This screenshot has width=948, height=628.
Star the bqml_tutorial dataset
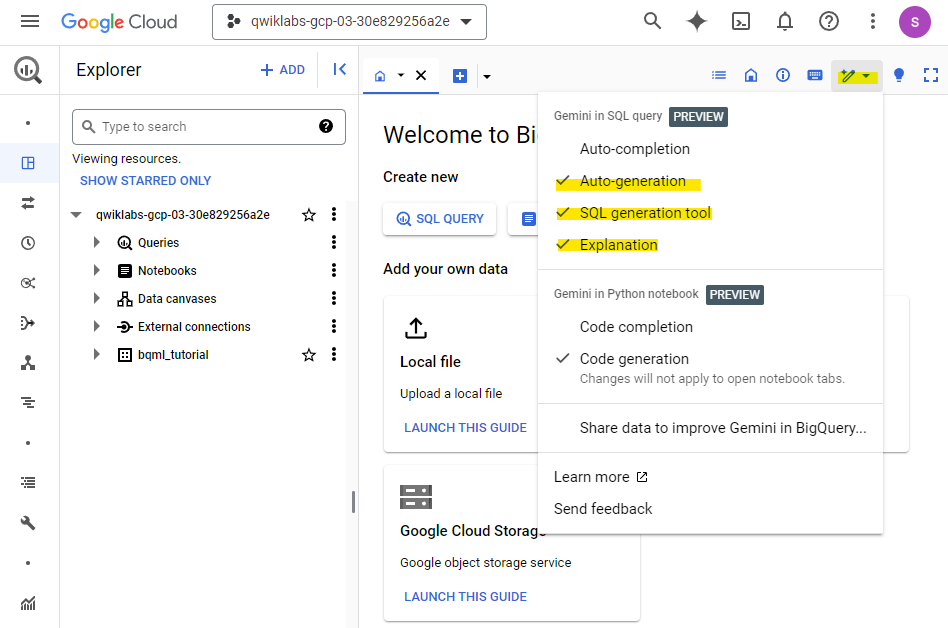309,355
